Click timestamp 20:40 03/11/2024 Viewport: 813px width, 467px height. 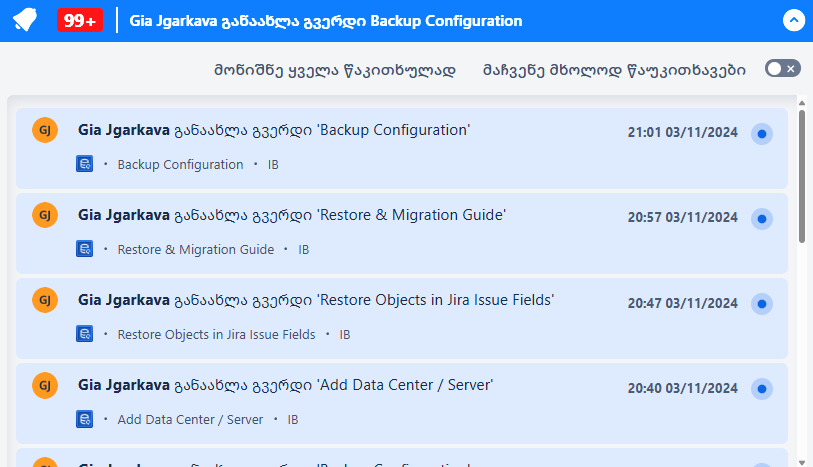[x=682, y=388]
